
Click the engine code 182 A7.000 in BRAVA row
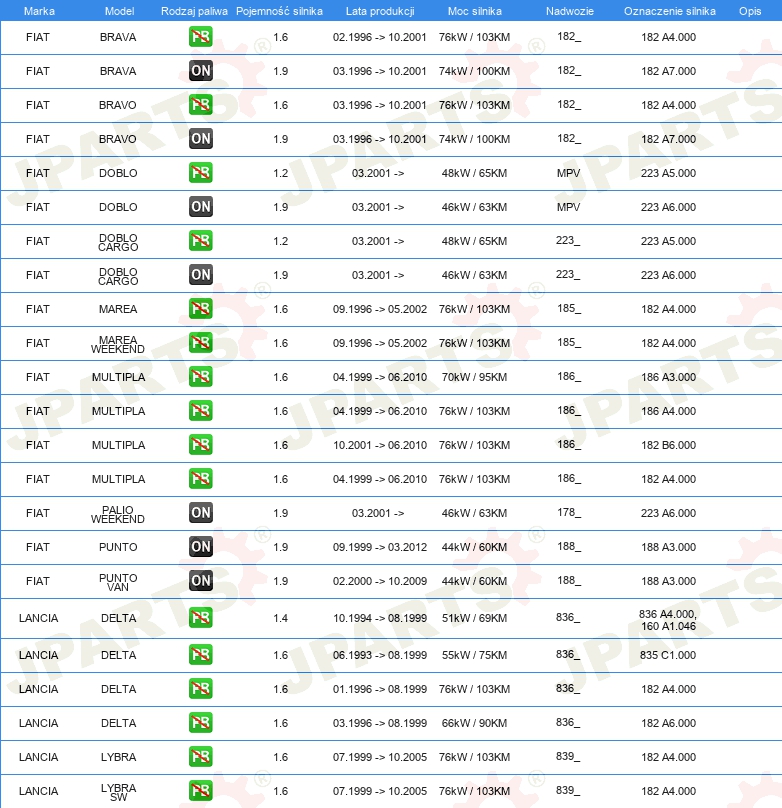click(668, 71)
